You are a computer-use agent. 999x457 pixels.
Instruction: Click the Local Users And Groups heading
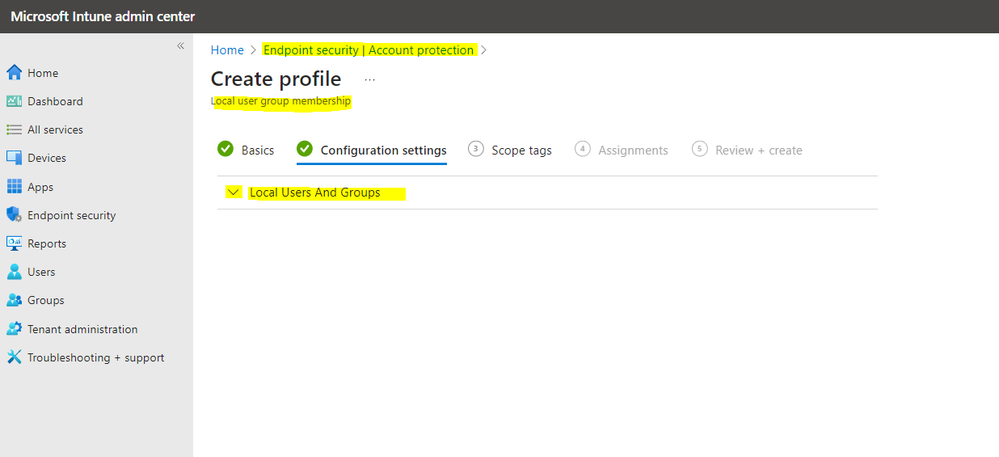pyautogui.click(x=315, y=192)
